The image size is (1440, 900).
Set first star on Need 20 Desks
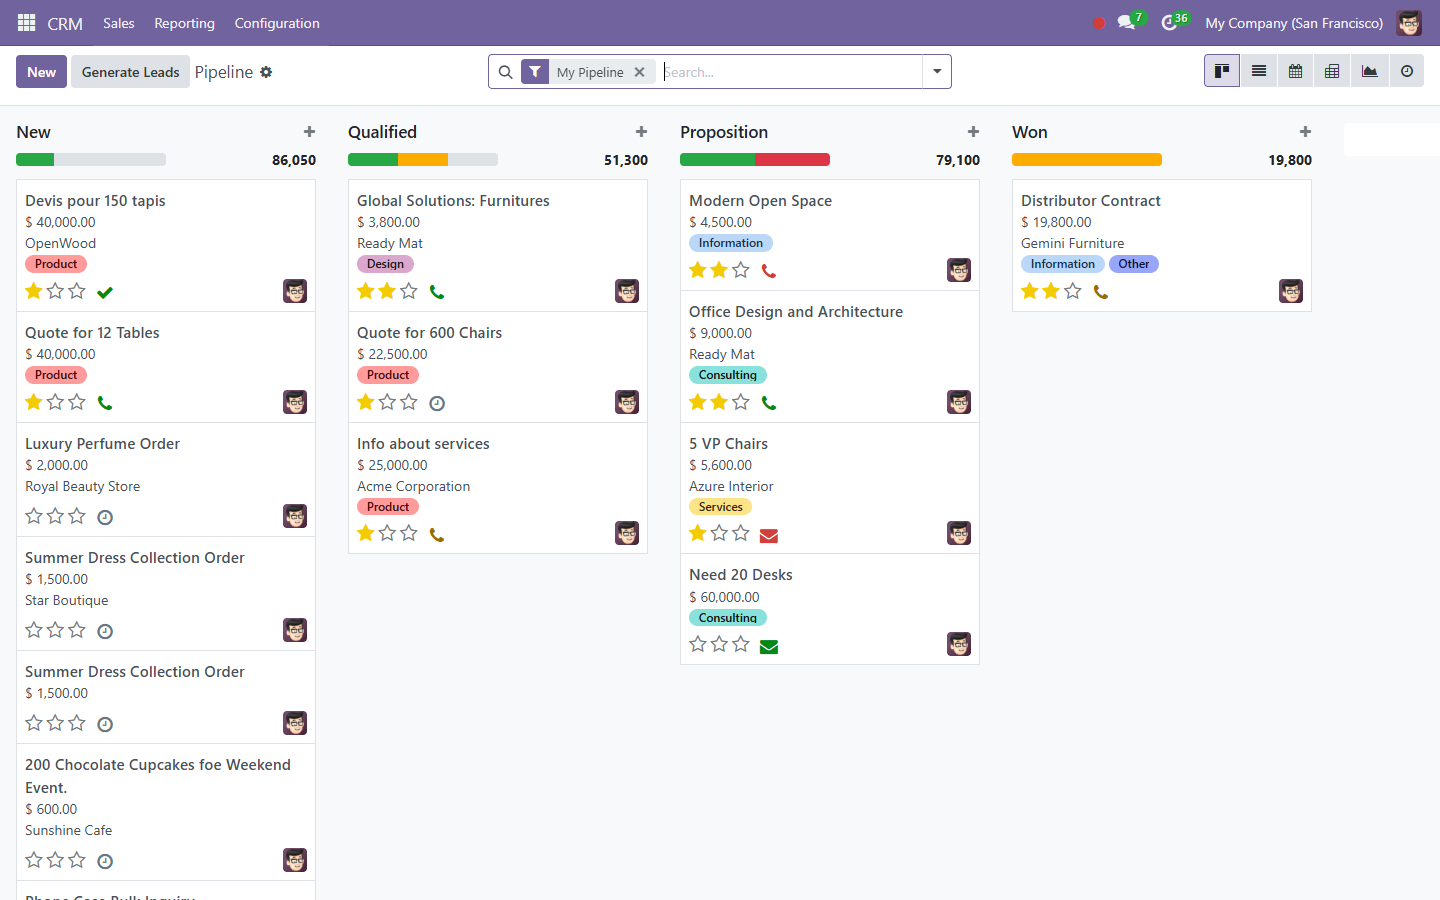[698, 644]
